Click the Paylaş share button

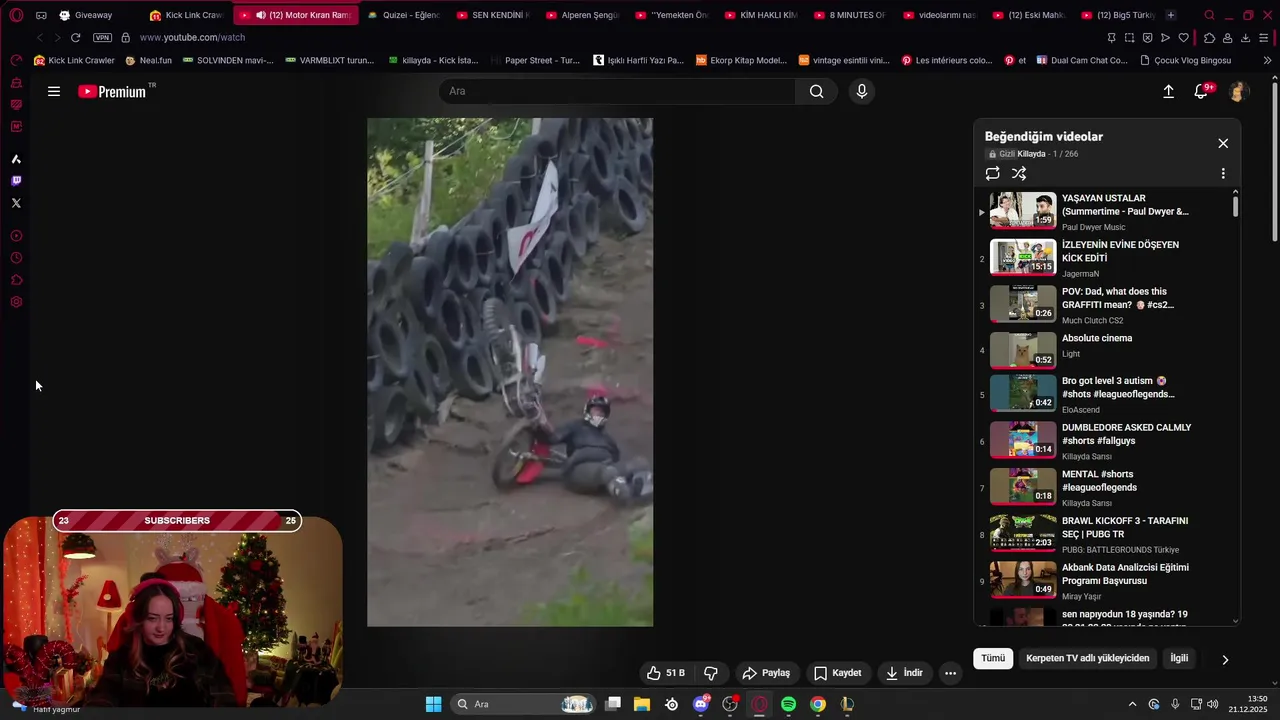tap(766, 673)
